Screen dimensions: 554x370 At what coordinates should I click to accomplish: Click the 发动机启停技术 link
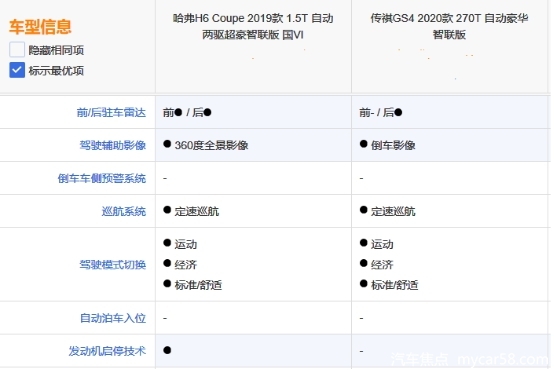click(107, 351)
